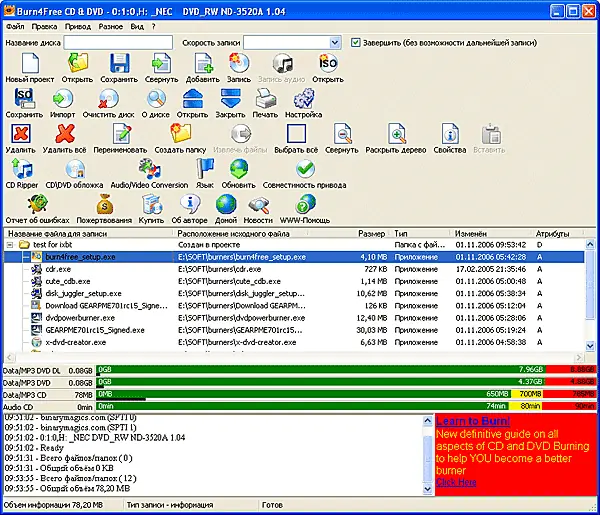Click the Купить icon
This screenshot has width=600, height=515.
tap(152, 204)
